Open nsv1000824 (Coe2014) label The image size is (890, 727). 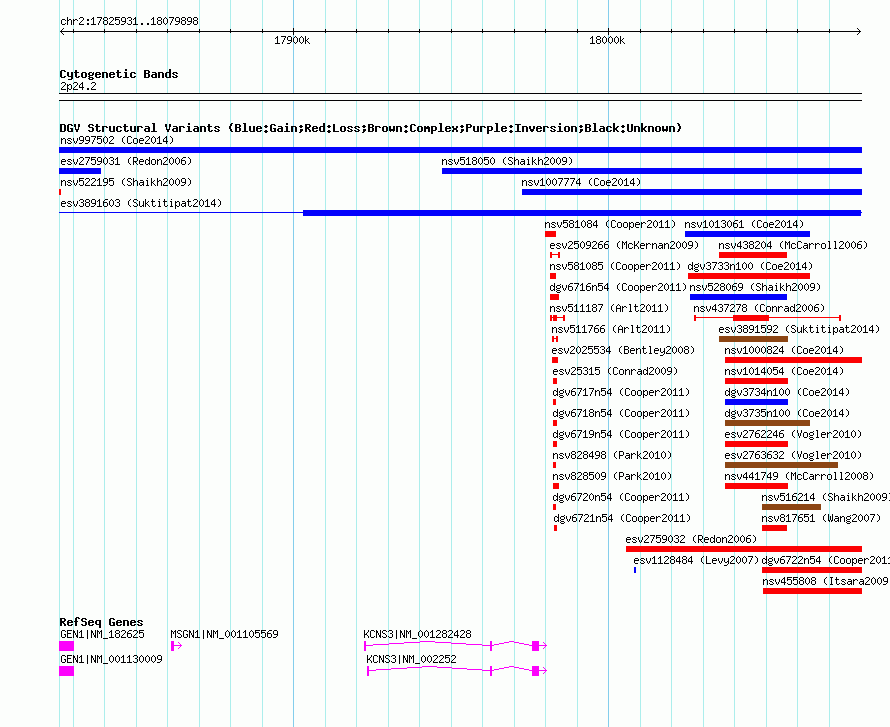(784, 350)
